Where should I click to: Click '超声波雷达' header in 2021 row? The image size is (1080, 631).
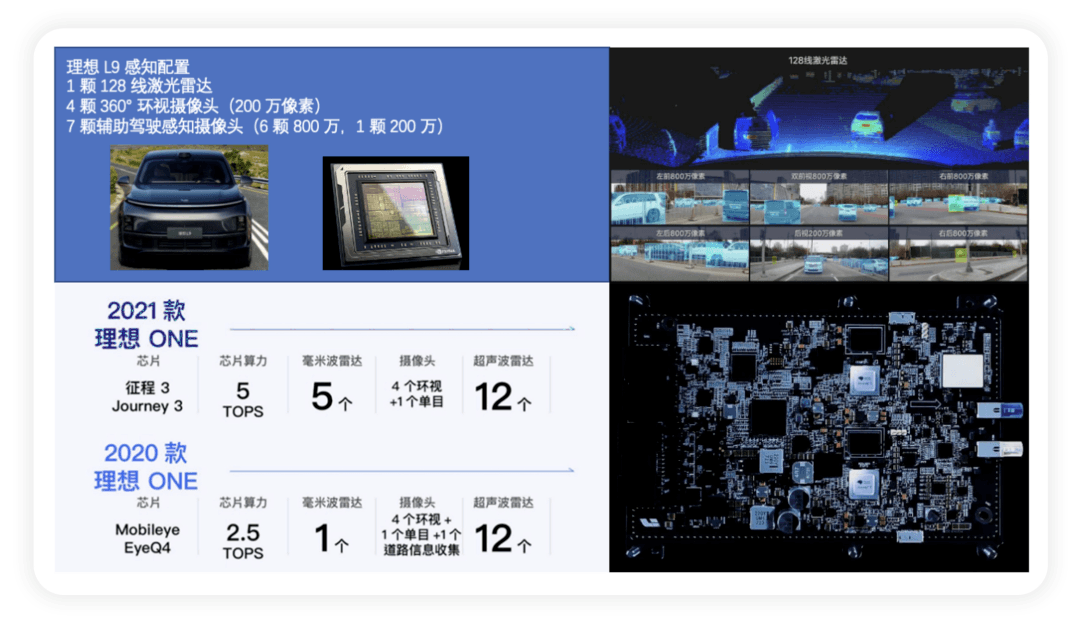[x=503, y=361]
